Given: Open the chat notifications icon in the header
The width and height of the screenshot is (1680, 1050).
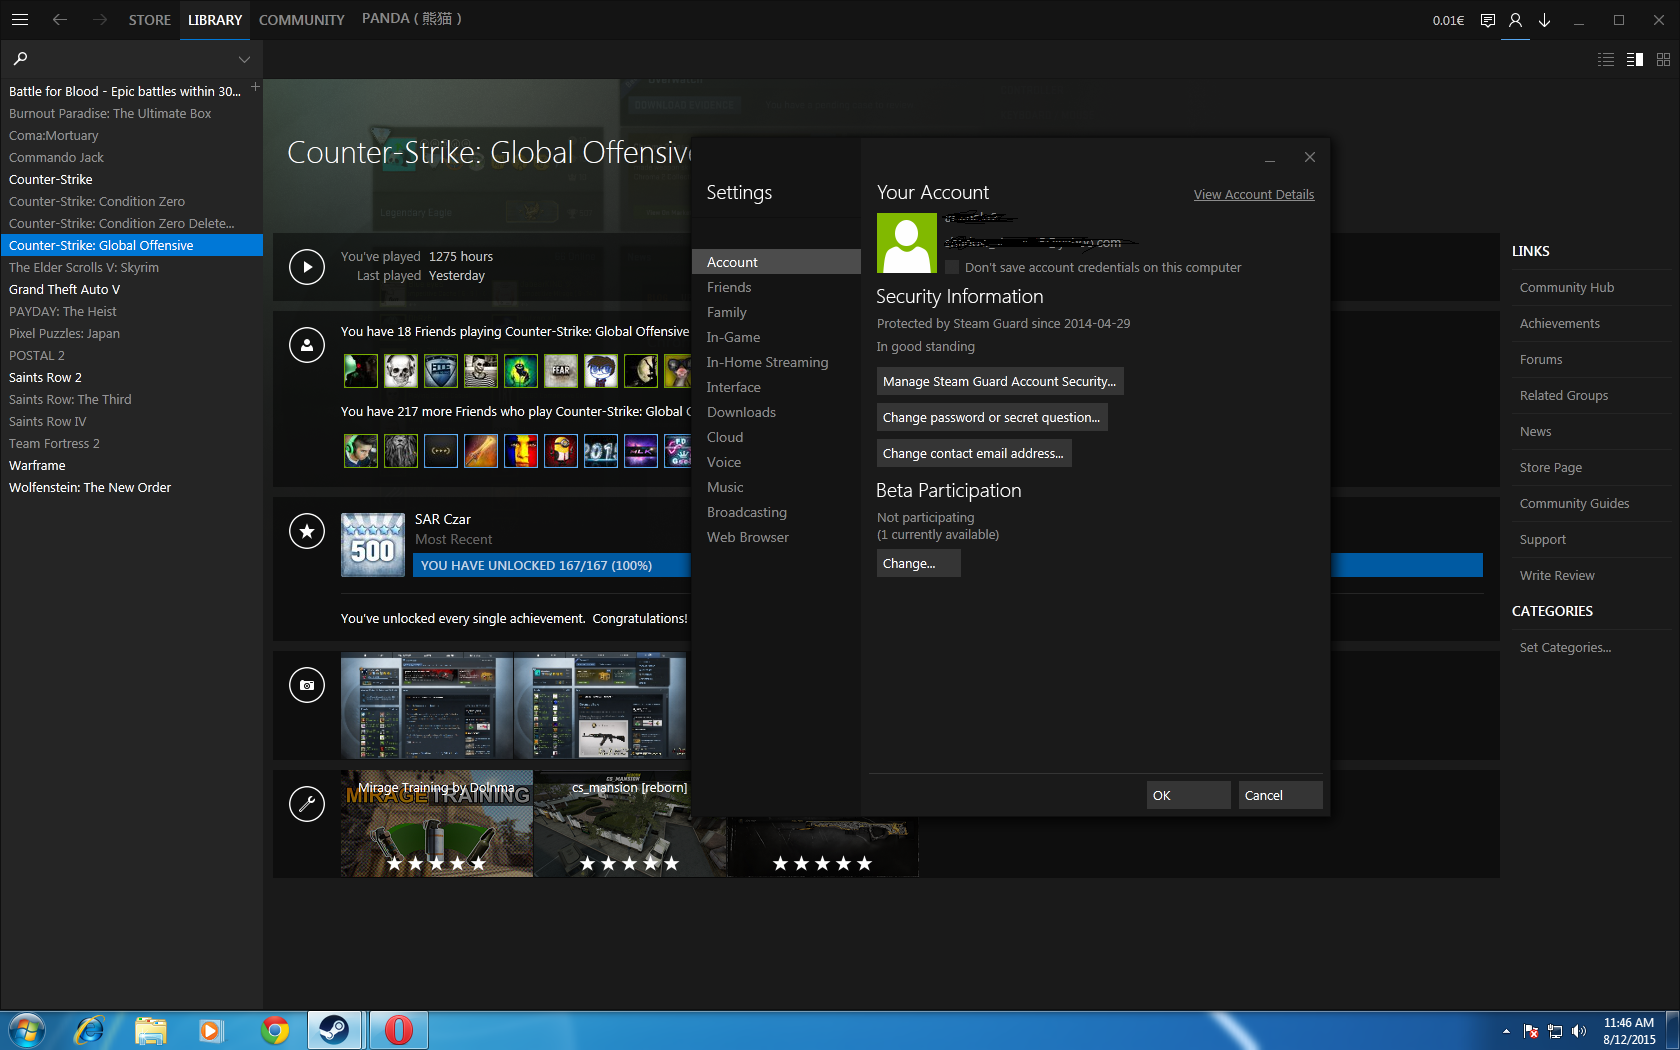Looking at the screenshot, I should [x=1488, y=20].
